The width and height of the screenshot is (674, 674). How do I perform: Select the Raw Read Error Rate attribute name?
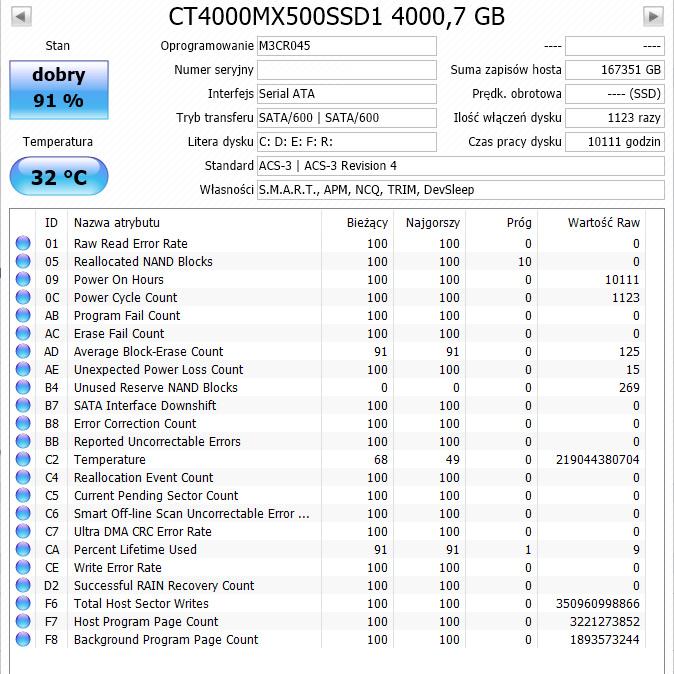pos(131,244)
